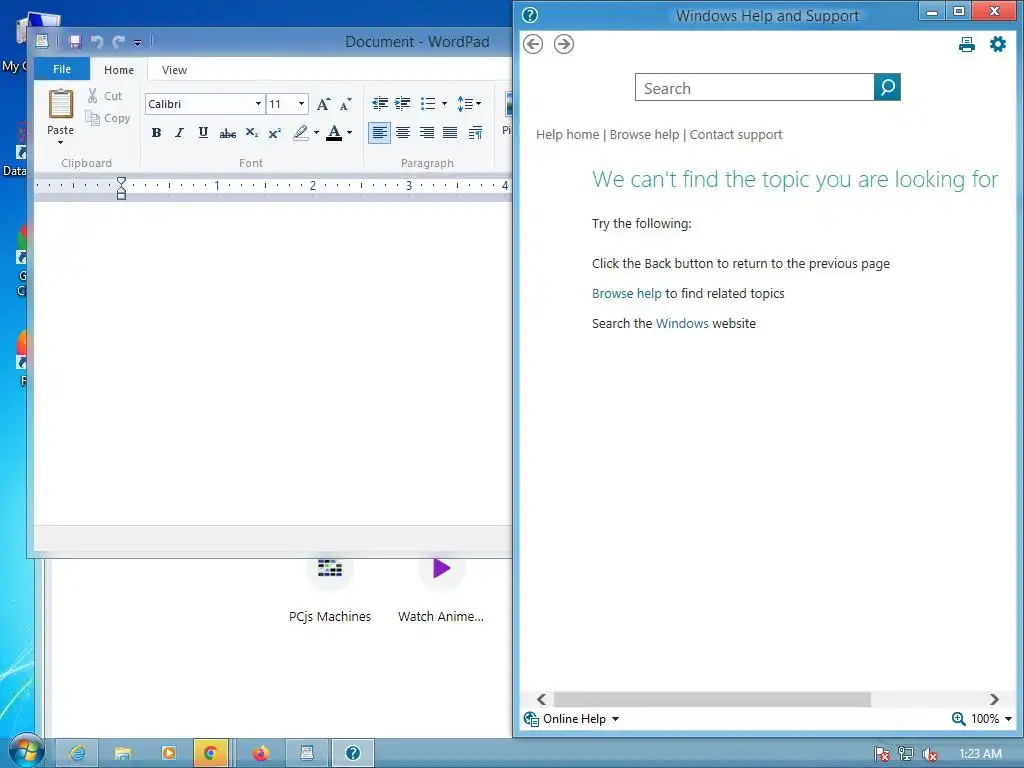Image resolution: width=1024 pixels, height=768 pixels.
Task: Click Undo in WordPad's quick access toolbar
Action: [97, 42]
